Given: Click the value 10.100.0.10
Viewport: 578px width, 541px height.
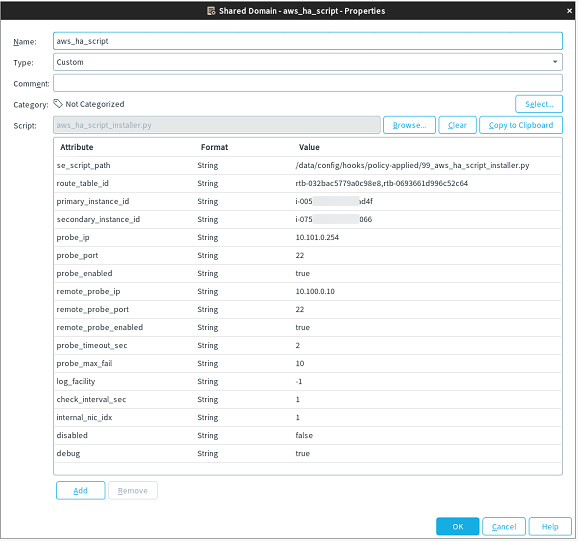Looking at the screenshot, I should coord(315,292).
